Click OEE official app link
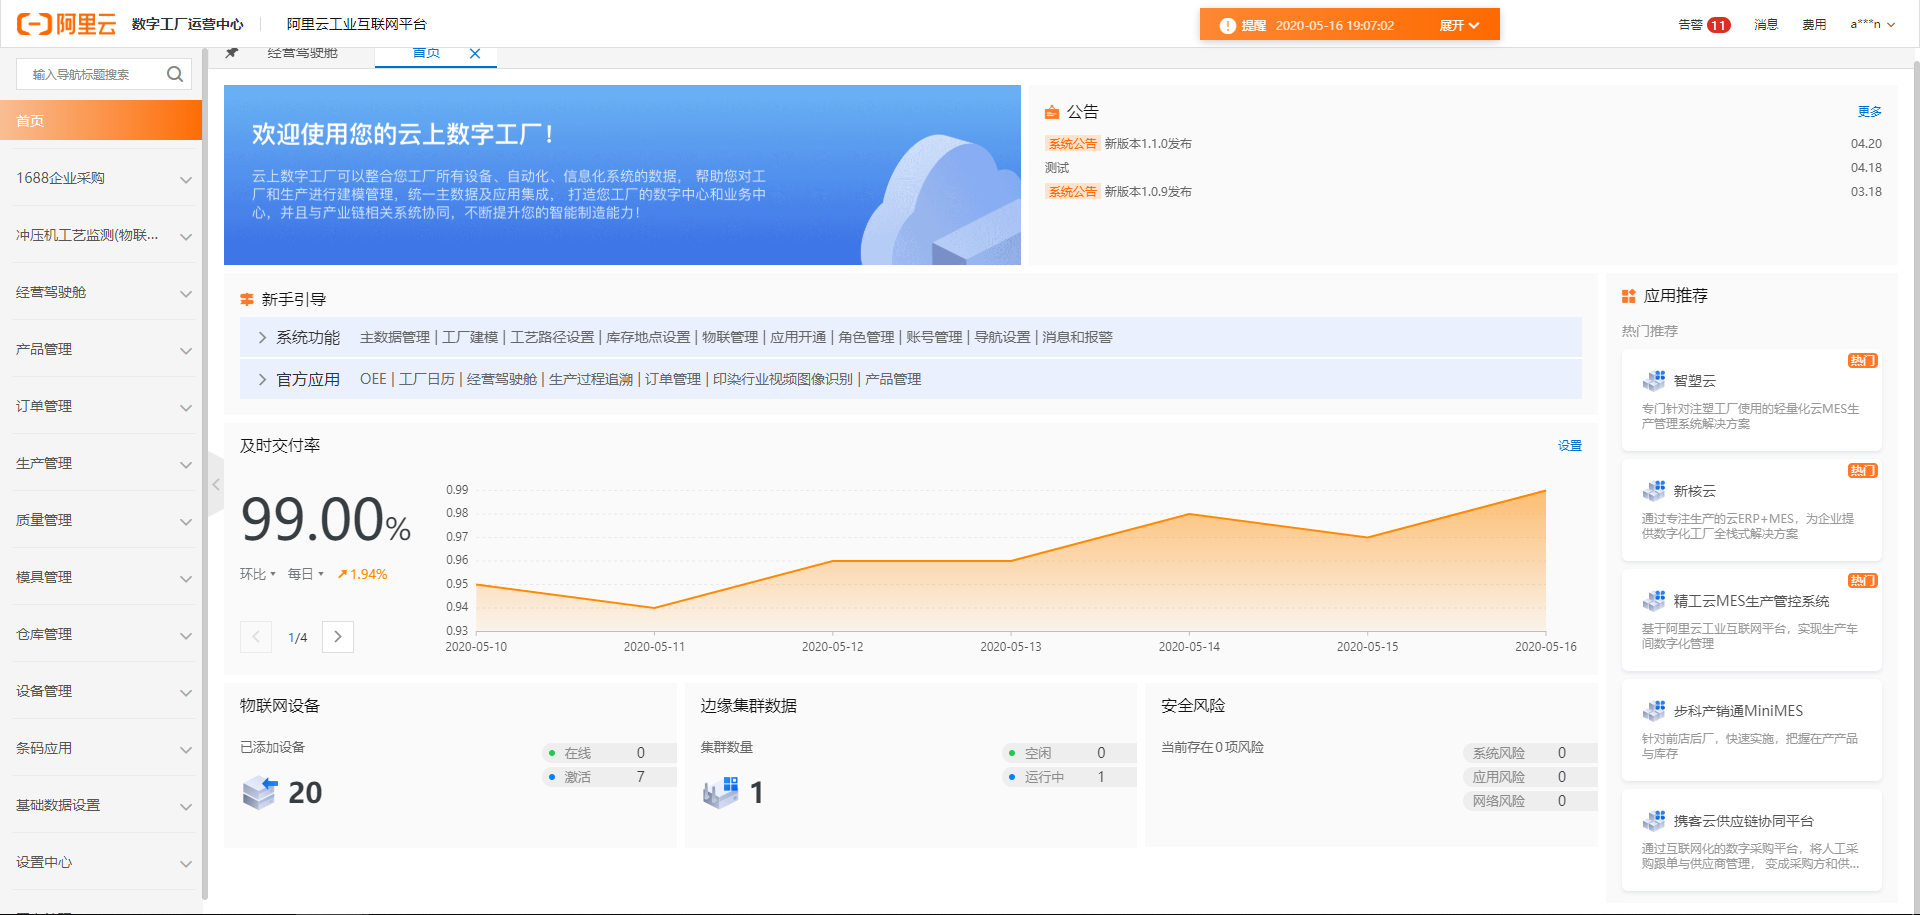 click(x=373, y=380)
